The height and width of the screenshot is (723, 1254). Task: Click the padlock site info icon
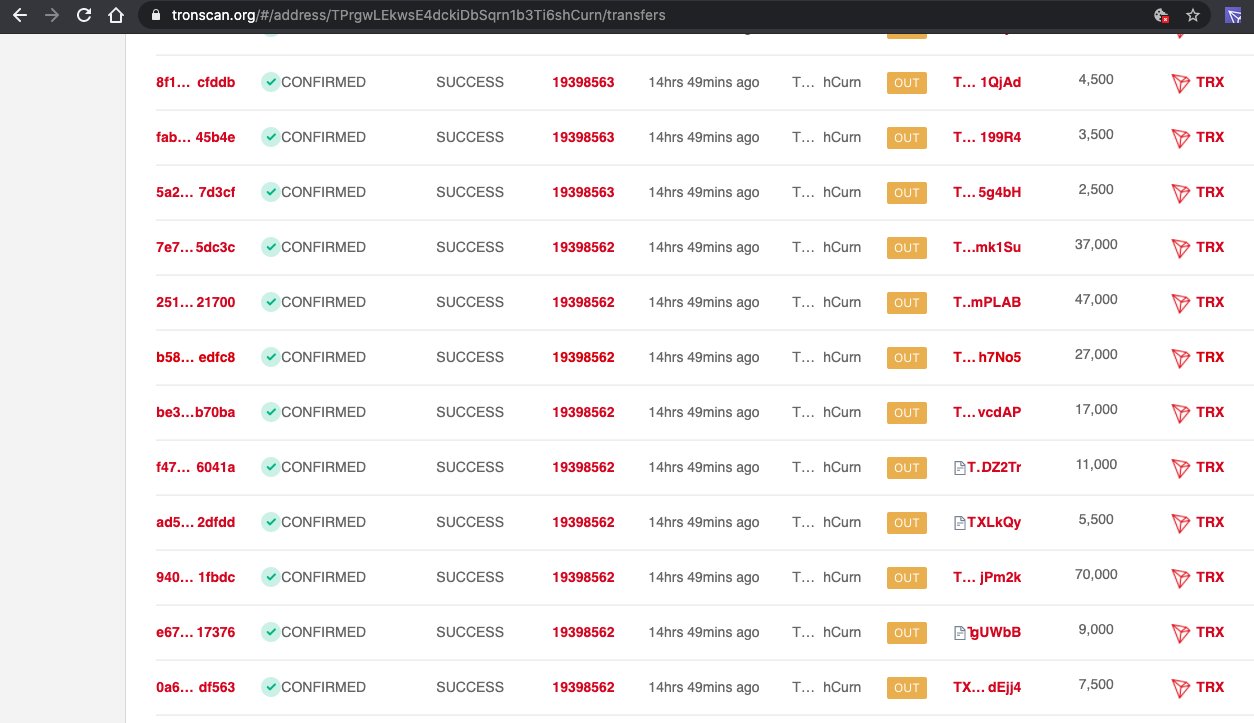(155, 16)
